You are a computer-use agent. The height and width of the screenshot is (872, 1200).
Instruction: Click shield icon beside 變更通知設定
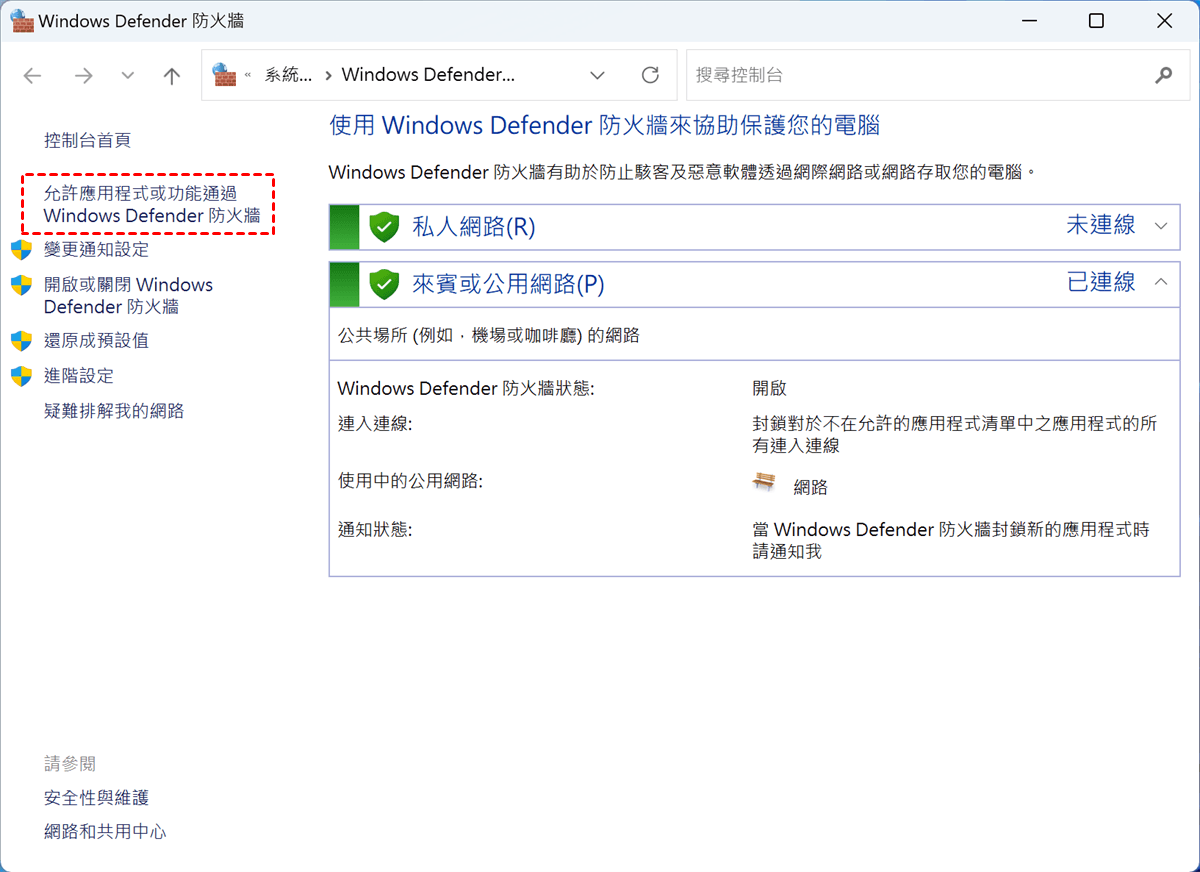click(x=21, y=249)
